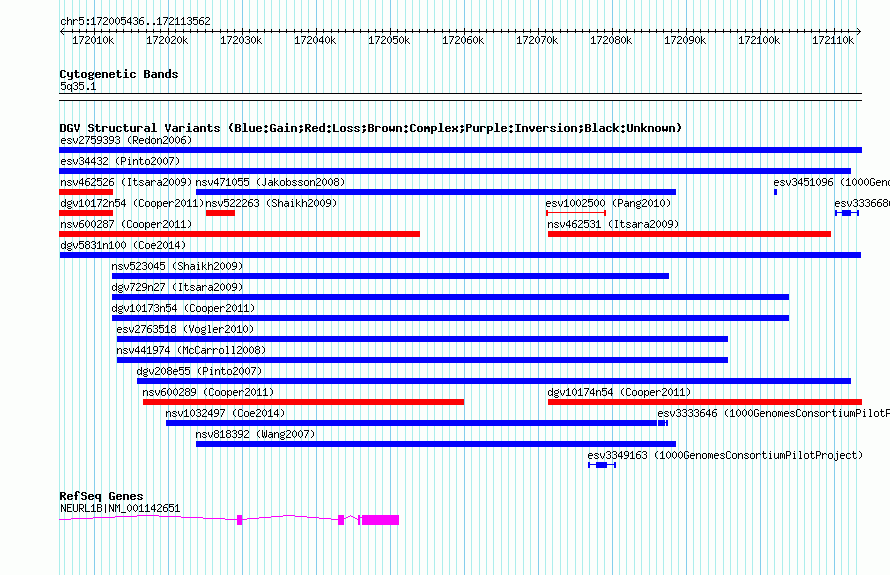Open the nsv523045 (Shaikh2009) gain variant
Screen dimensions: 890x575
[x=391, y=276]
